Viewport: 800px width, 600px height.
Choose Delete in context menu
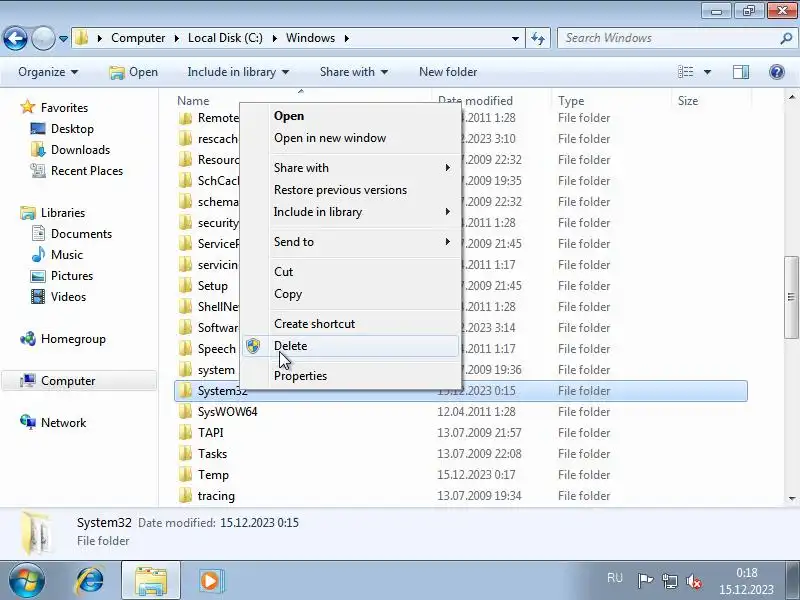(351, 346)
